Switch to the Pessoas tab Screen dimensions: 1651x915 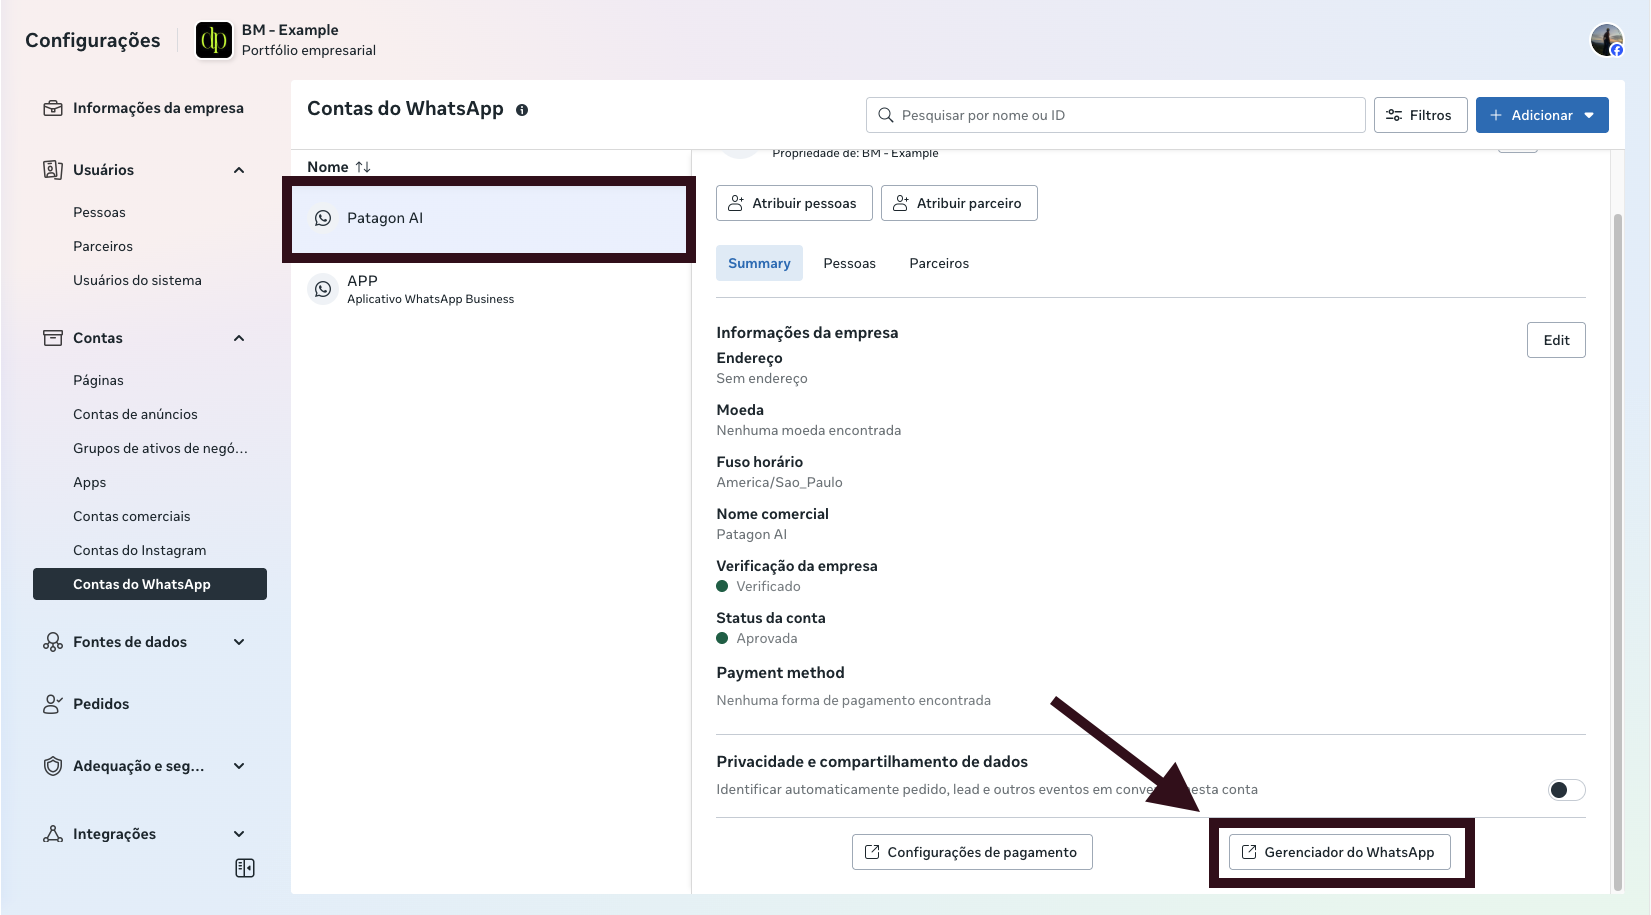coord(849,263)
